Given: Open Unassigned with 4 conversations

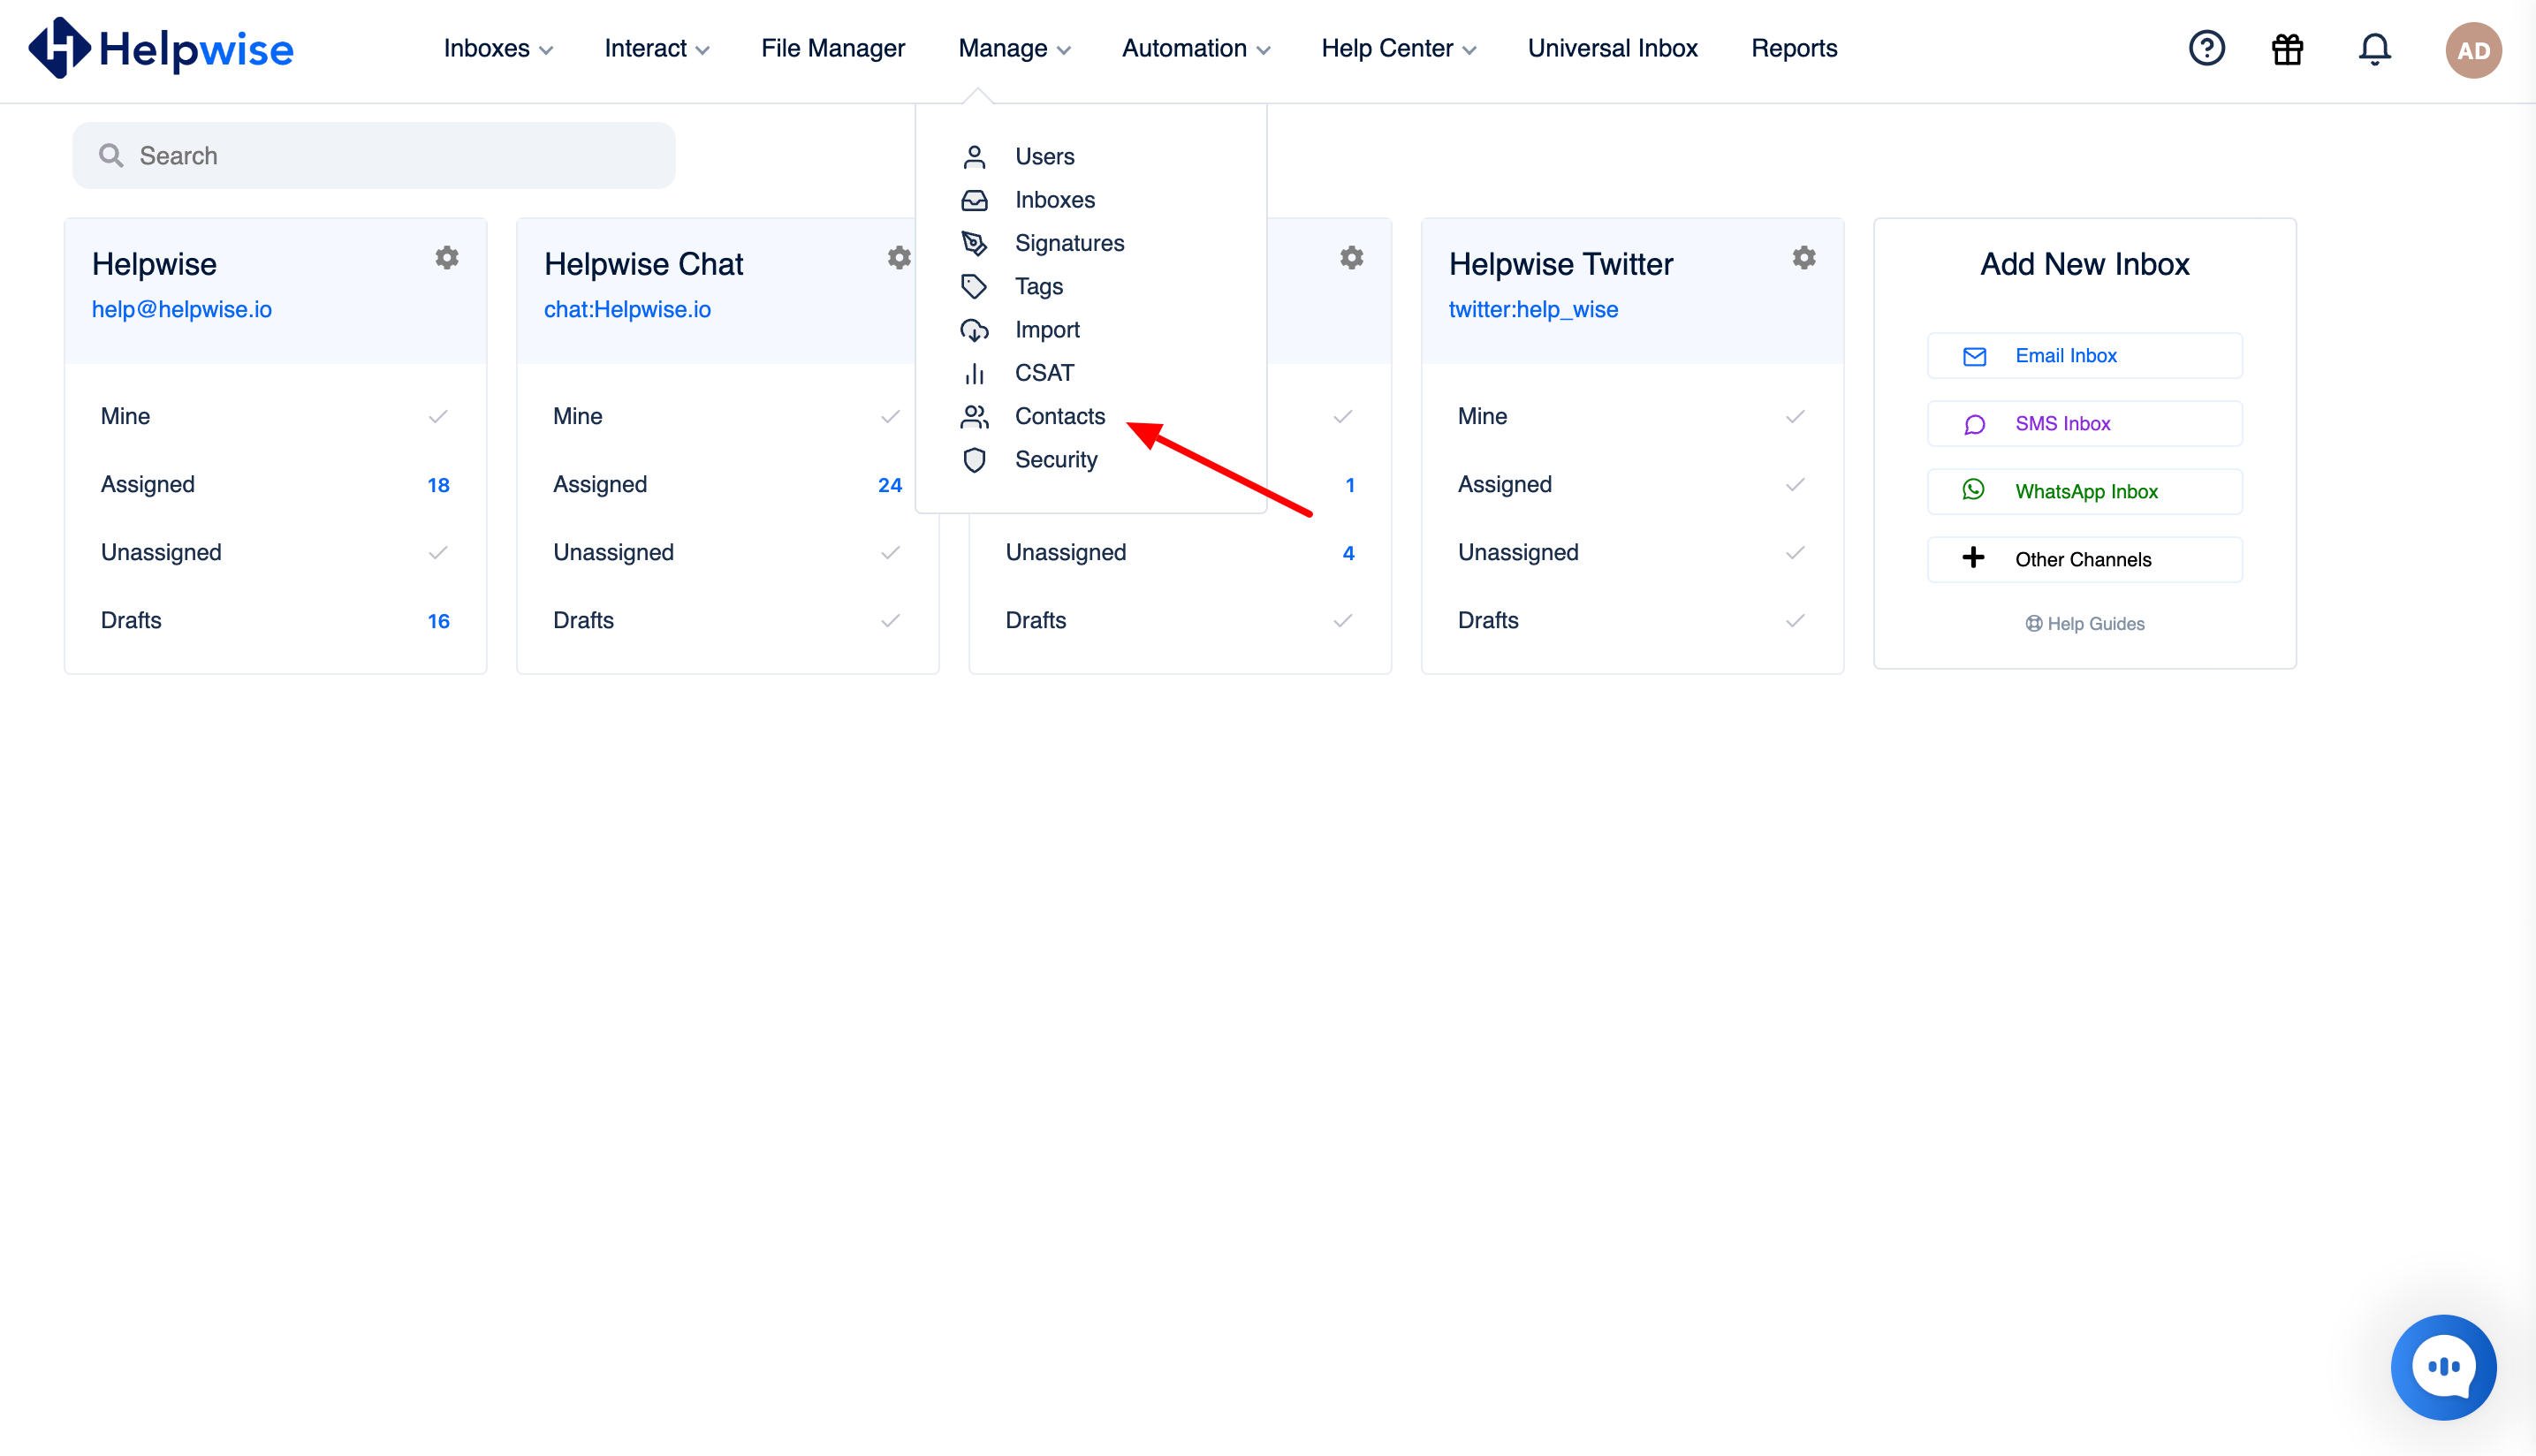Looking at the screenshot, I should 1180,553.
